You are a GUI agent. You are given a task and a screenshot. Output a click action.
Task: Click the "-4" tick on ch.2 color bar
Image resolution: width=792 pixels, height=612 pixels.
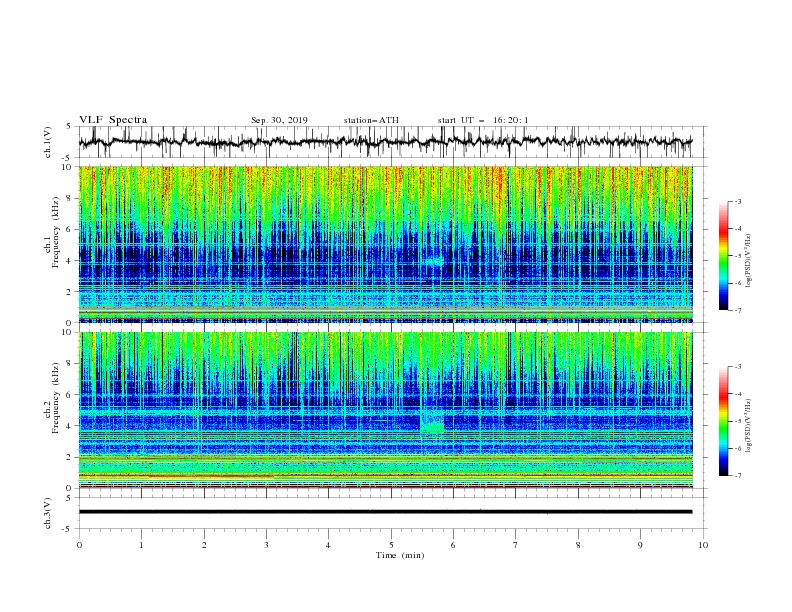click(x=737, y=394)
